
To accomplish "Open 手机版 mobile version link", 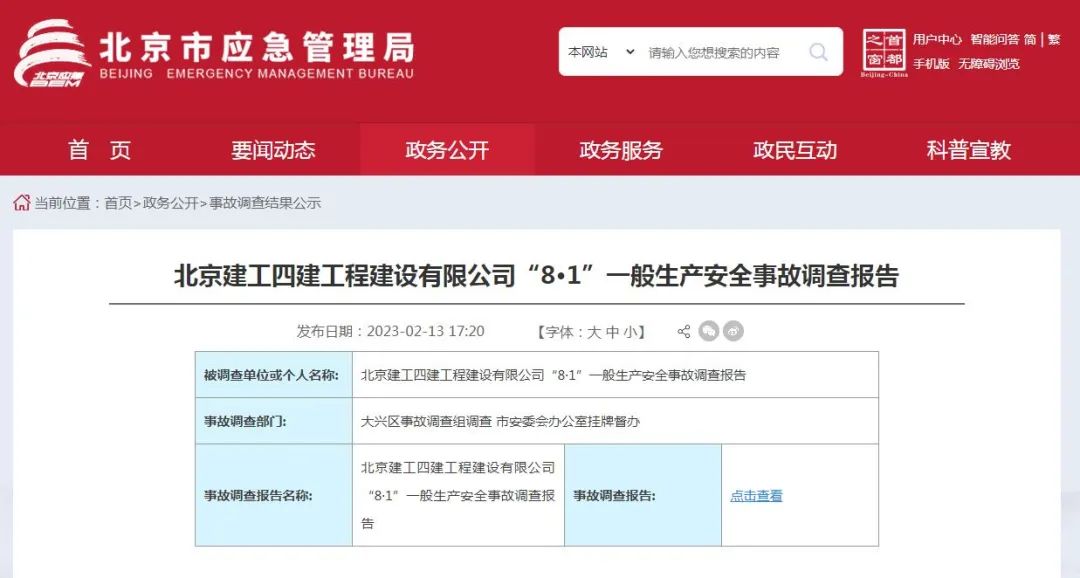I will (x=931, y=64).
